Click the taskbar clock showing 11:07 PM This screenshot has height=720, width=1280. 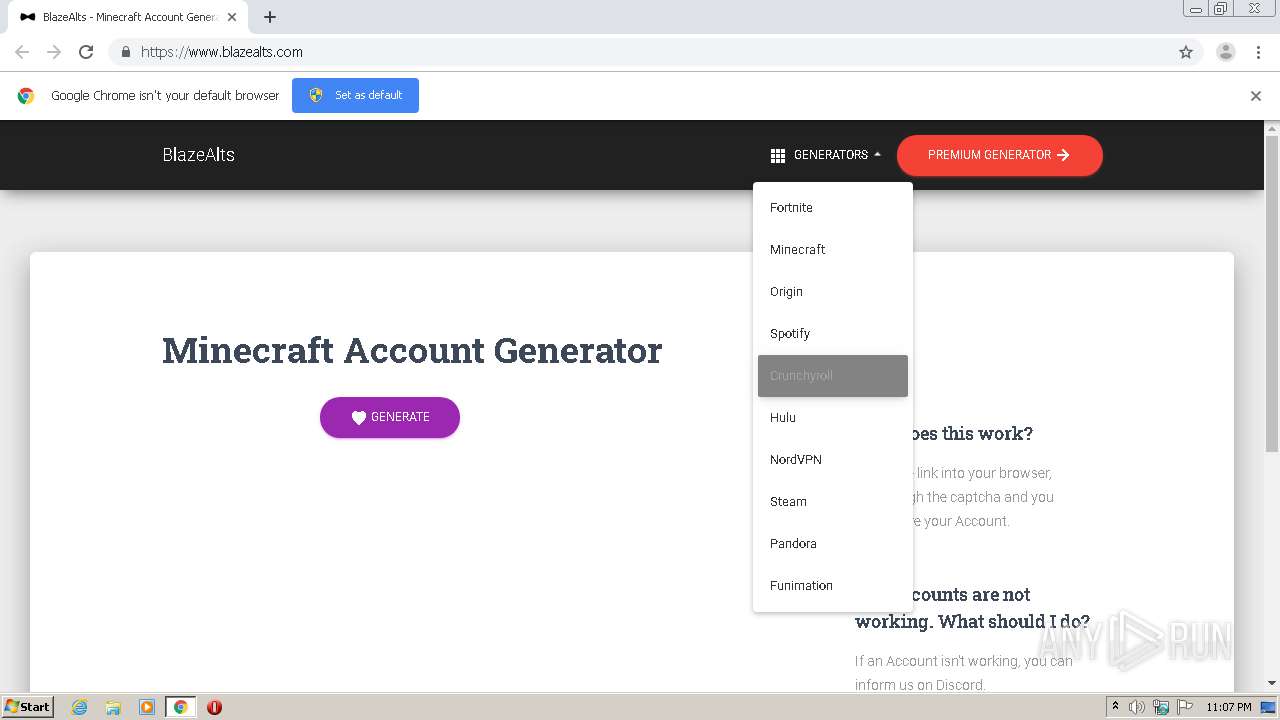pyautogui.click(x=1229, y=707)
